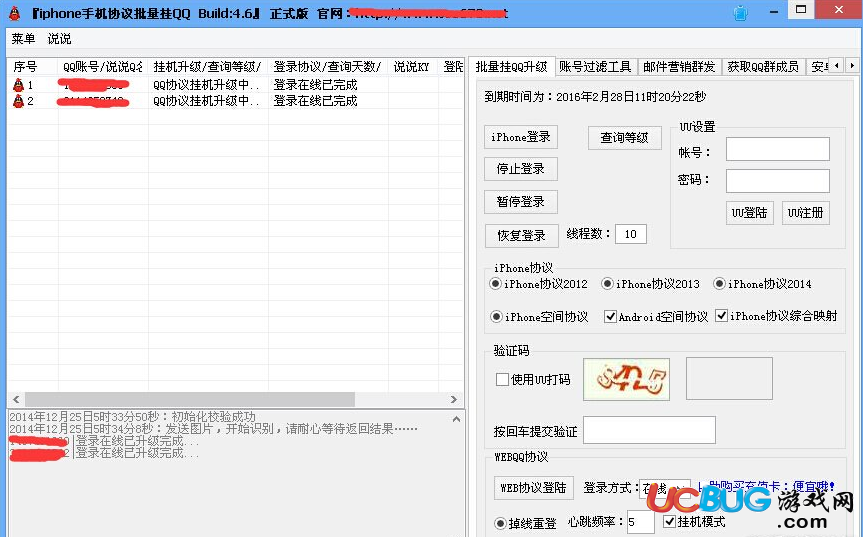Image resolution: width=863 pixels, height=537 pixels.
Task: Click the UU注册 button
Action: tap(805, 213)
